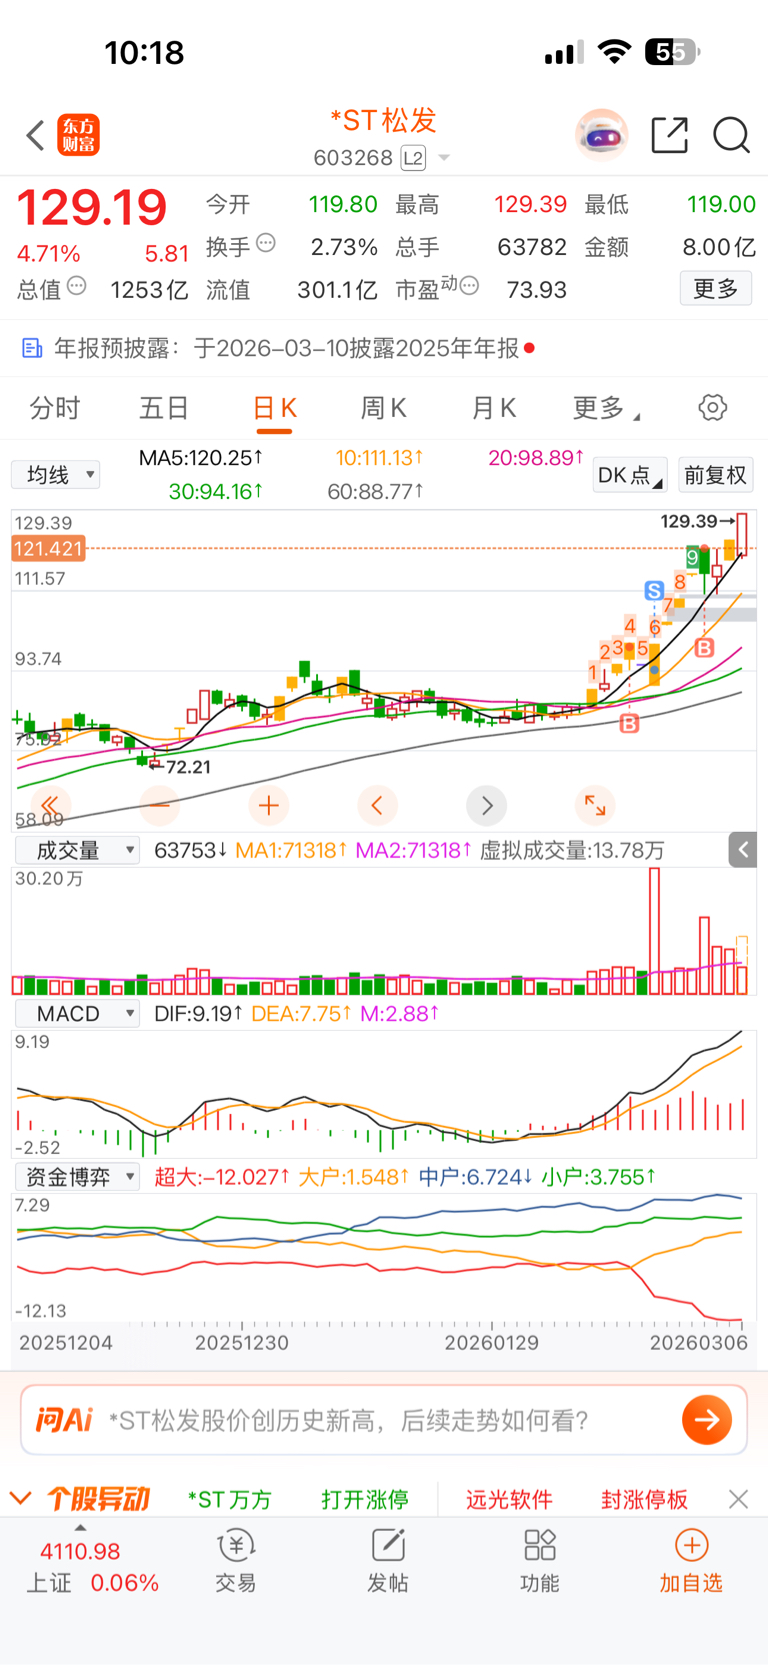768x1665 pixels.
Task: Move chart right with arrow icon
Action: coord(487,805)
